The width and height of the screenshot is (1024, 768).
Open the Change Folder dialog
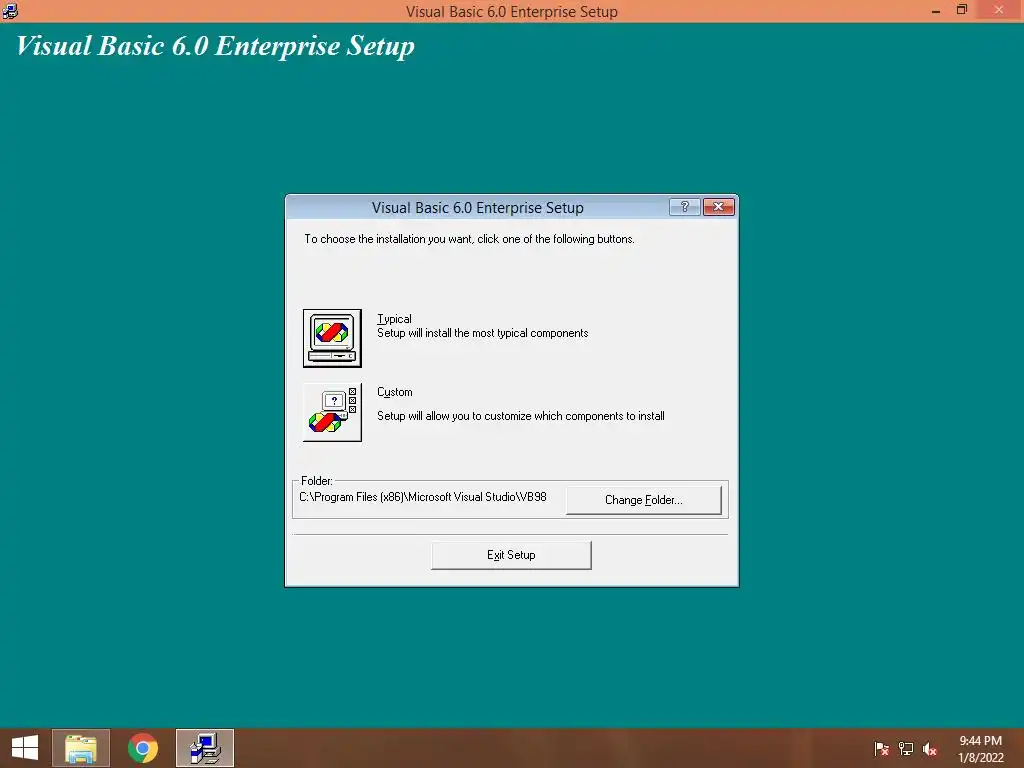coord(643,500)
